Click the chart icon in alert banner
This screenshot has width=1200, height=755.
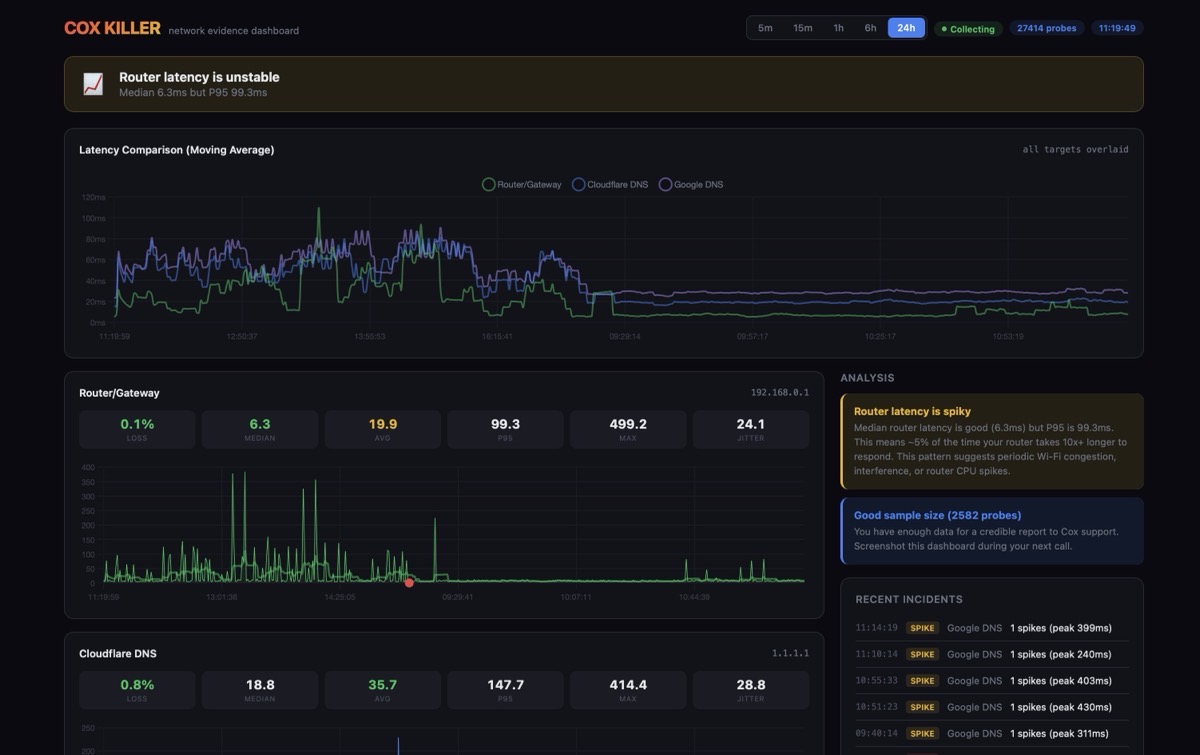93,84
